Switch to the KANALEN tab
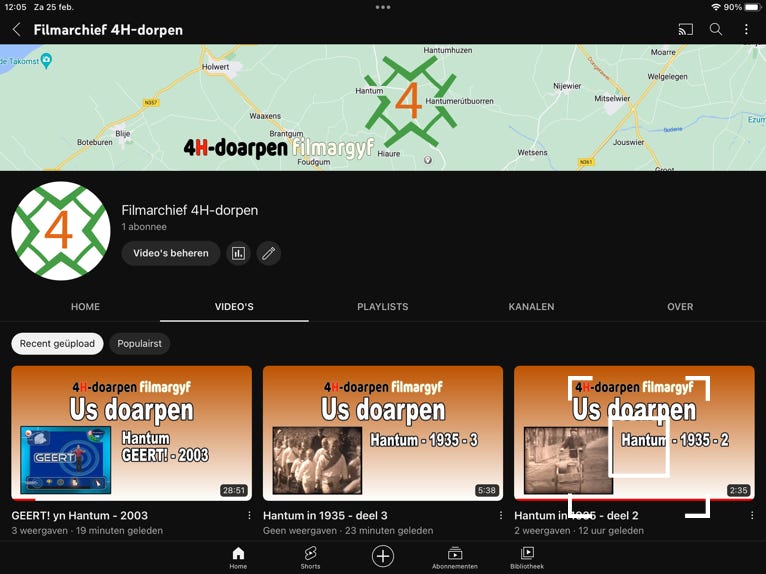The image size is (766, 574). coord(532,307)
